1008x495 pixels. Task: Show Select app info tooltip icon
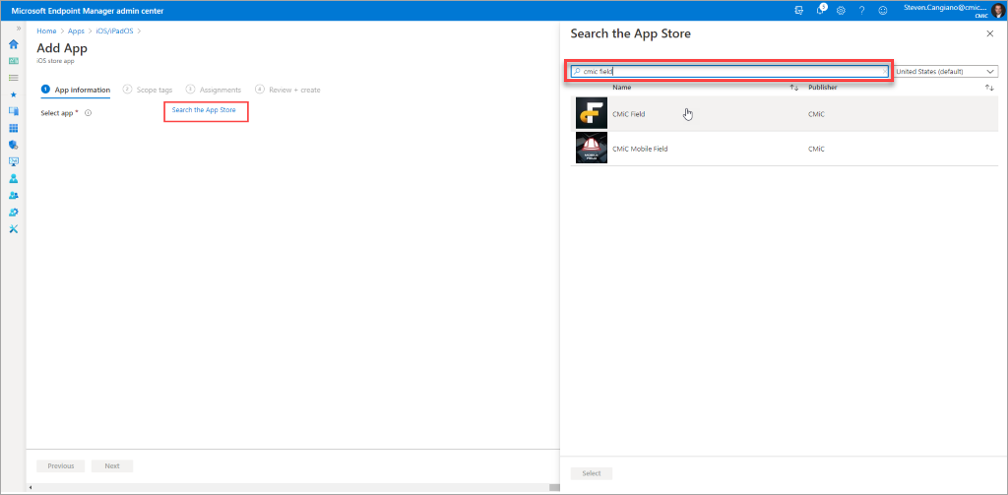[x=88, y=112]
